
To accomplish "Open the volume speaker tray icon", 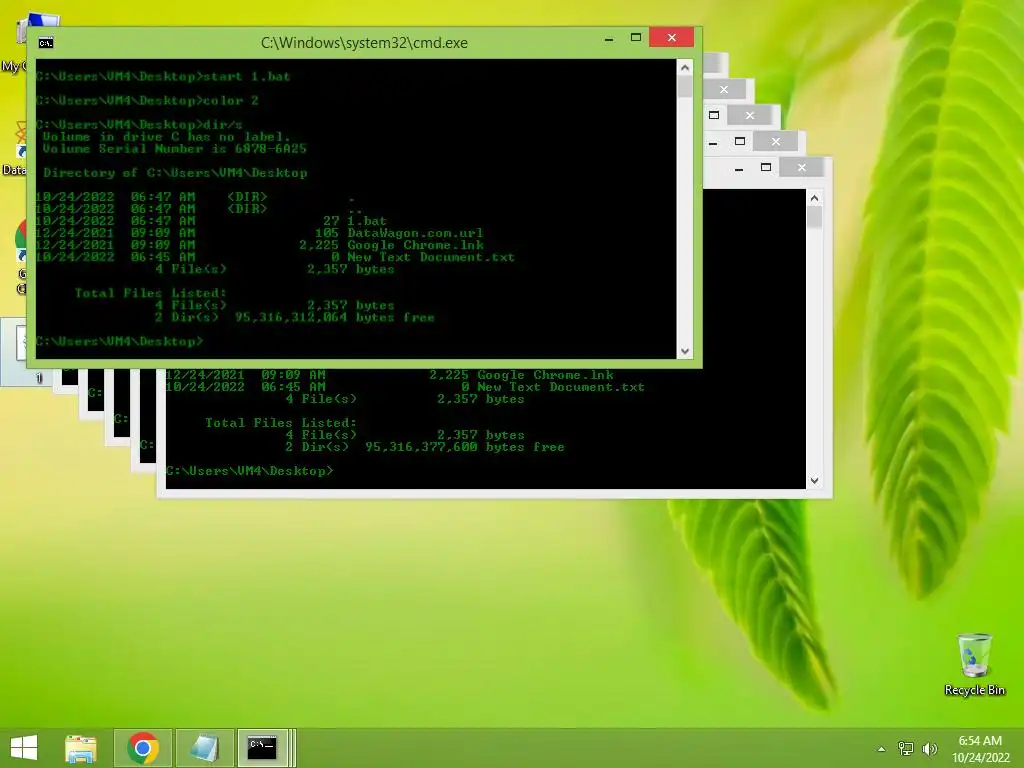I will pyautogui.click(x=929, y=748).
